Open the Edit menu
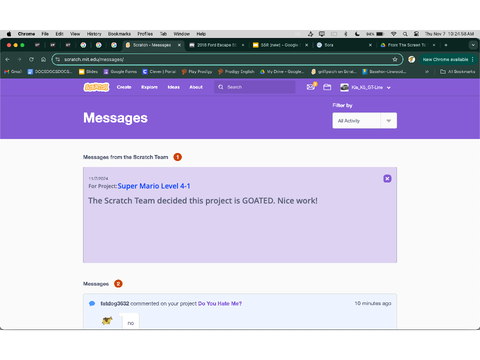 tap(59, 34)
